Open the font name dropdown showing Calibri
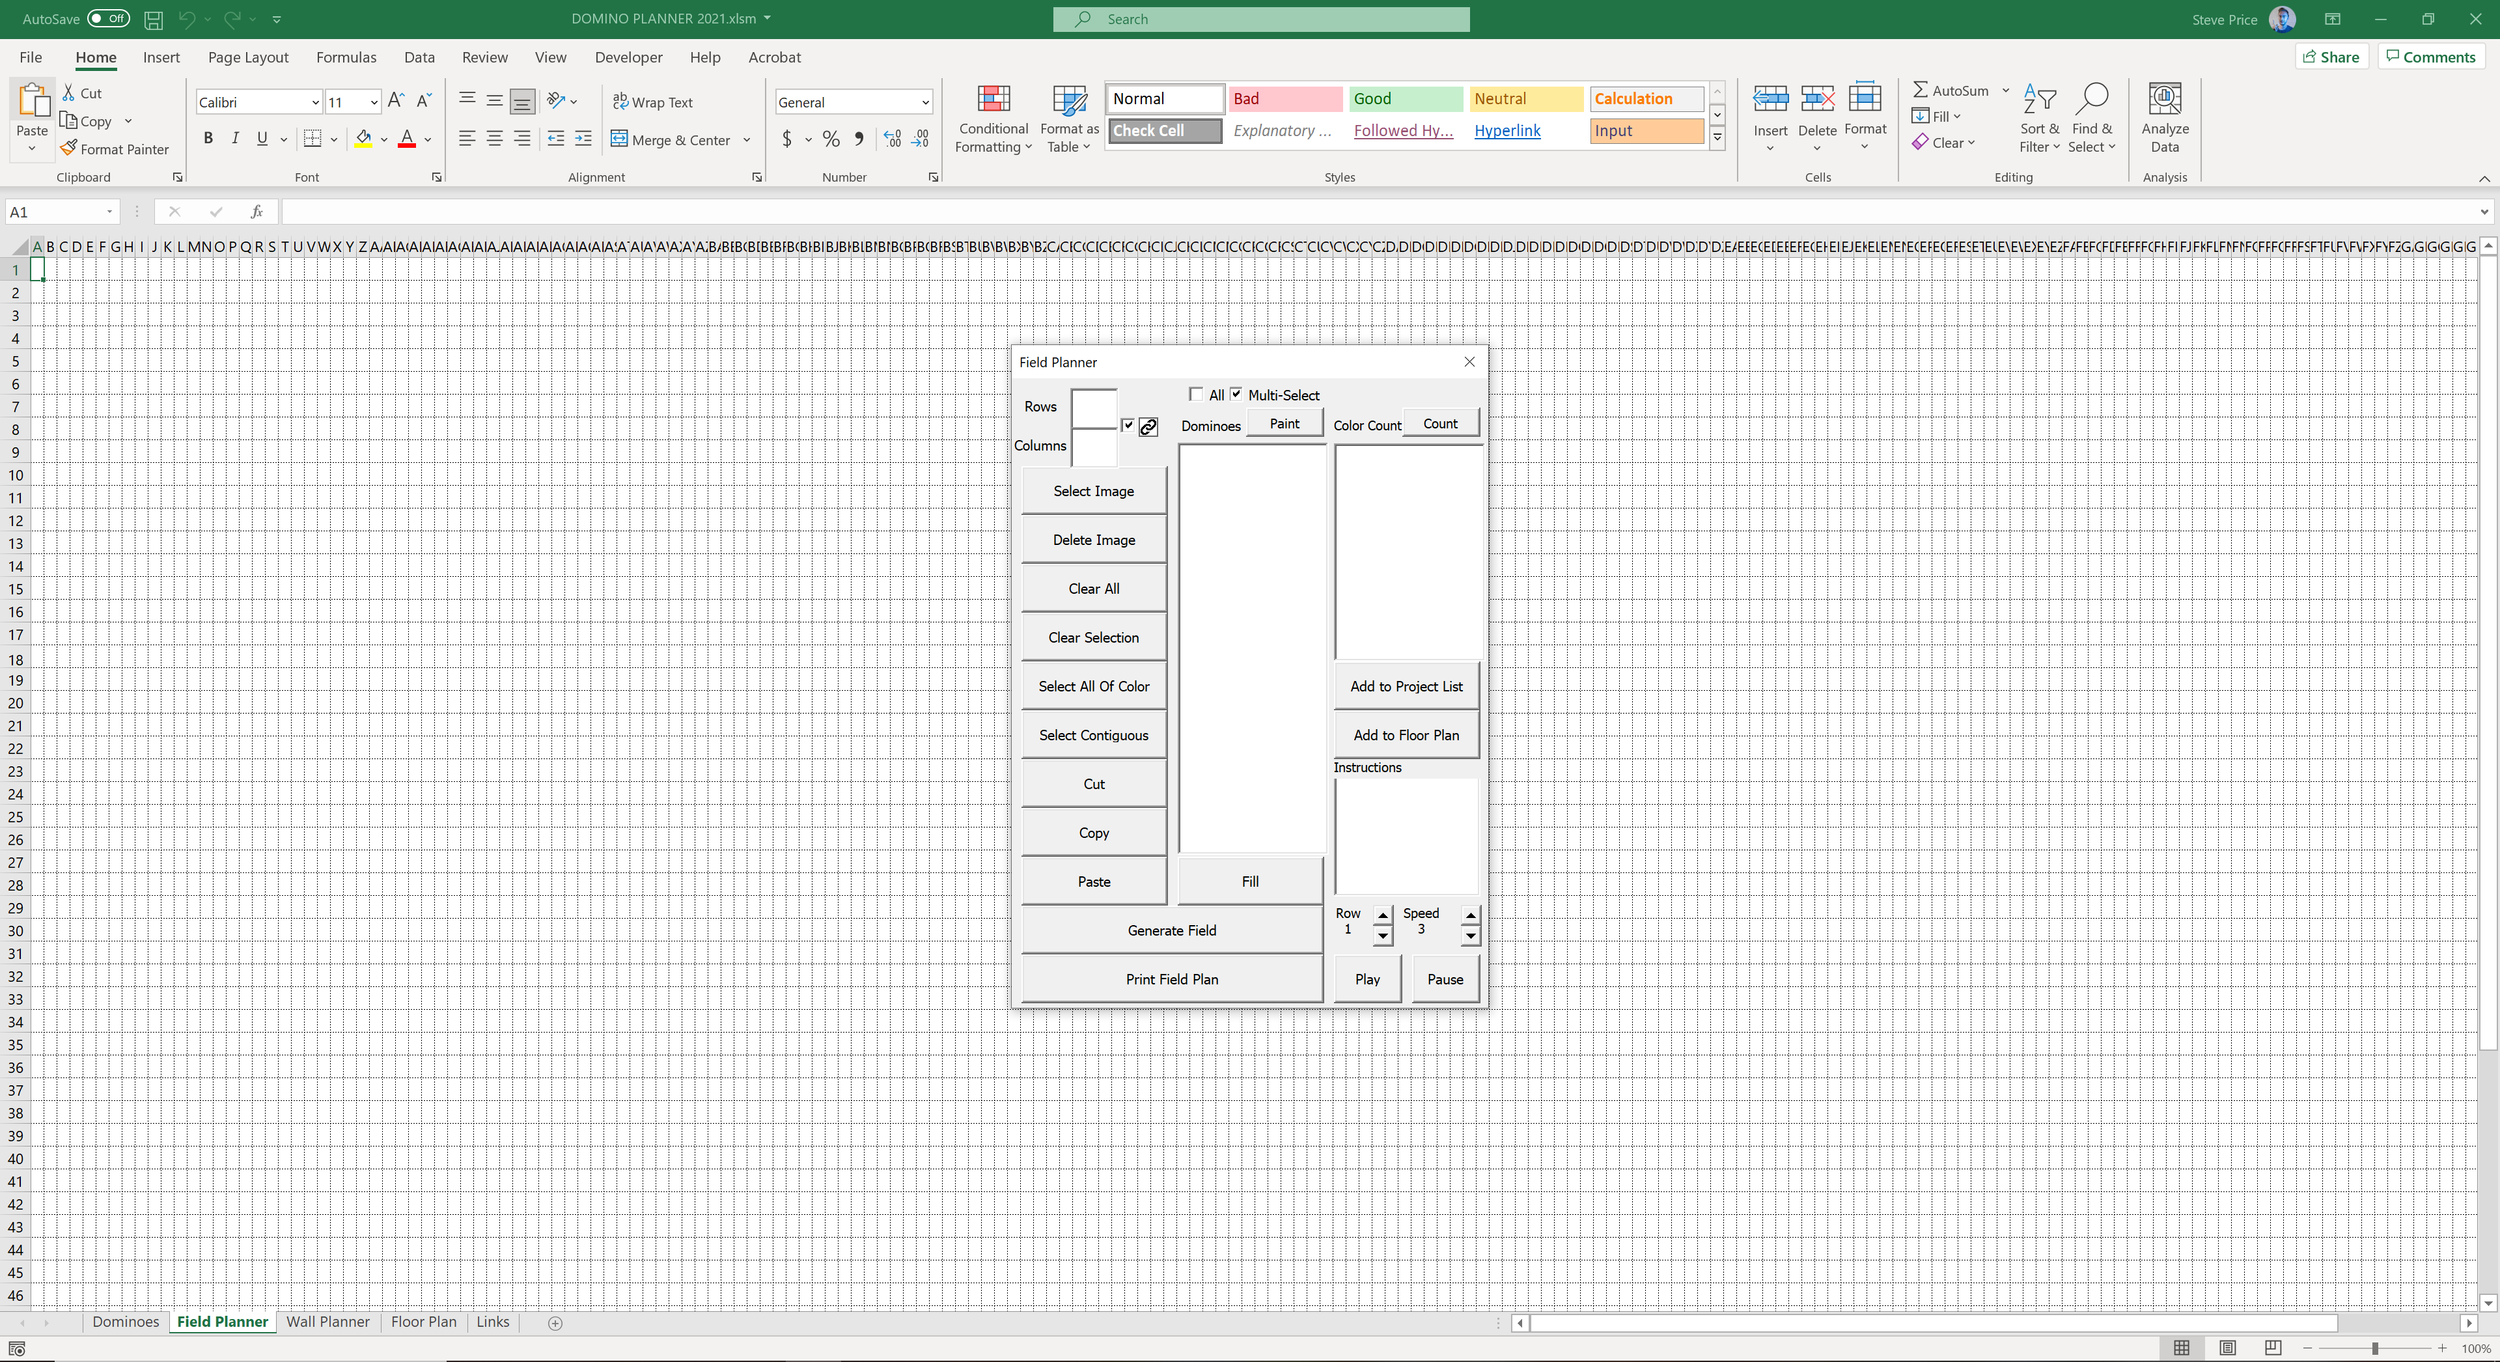The width and height of the screenshot is (2500, 1362). [315, 102]
